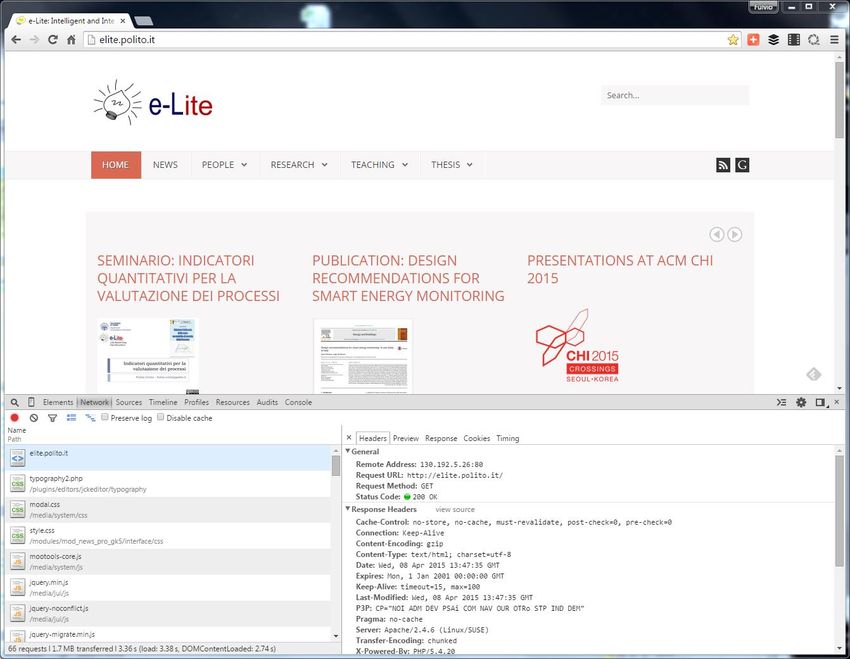Screen dimensions: 850x659
Task: Open the energy monitoring paper thumbnail
Action: pyautogui.click(x=363, y=356)
